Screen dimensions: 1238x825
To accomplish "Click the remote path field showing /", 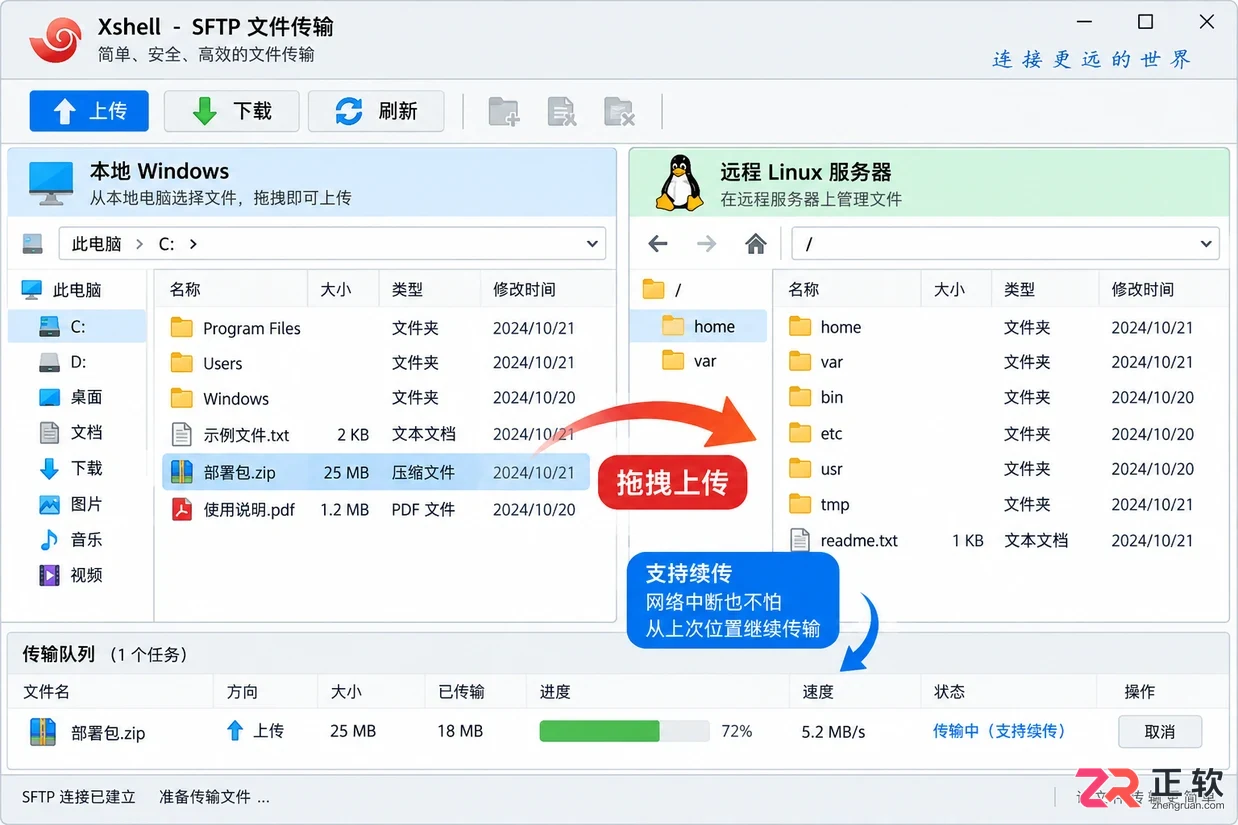I will (1005, 243).
